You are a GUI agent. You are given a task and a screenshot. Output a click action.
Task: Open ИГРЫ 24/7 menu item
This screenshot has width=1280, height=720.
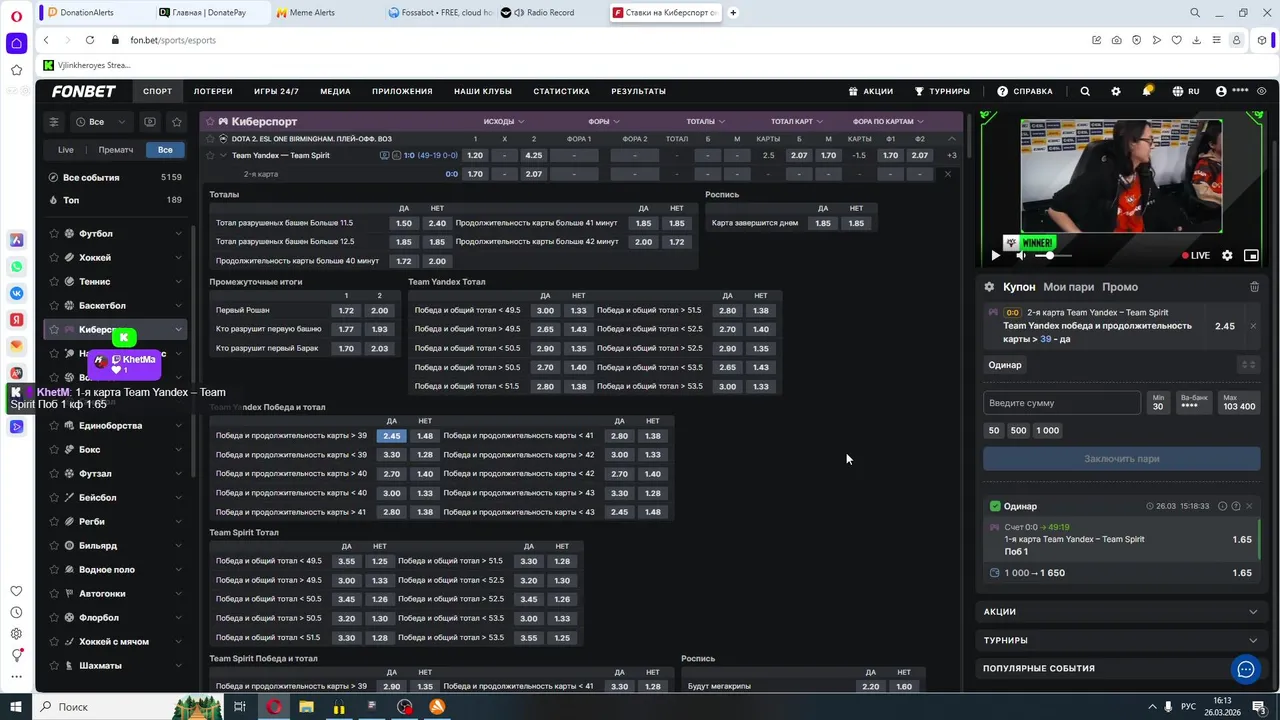tap(276, 91)
